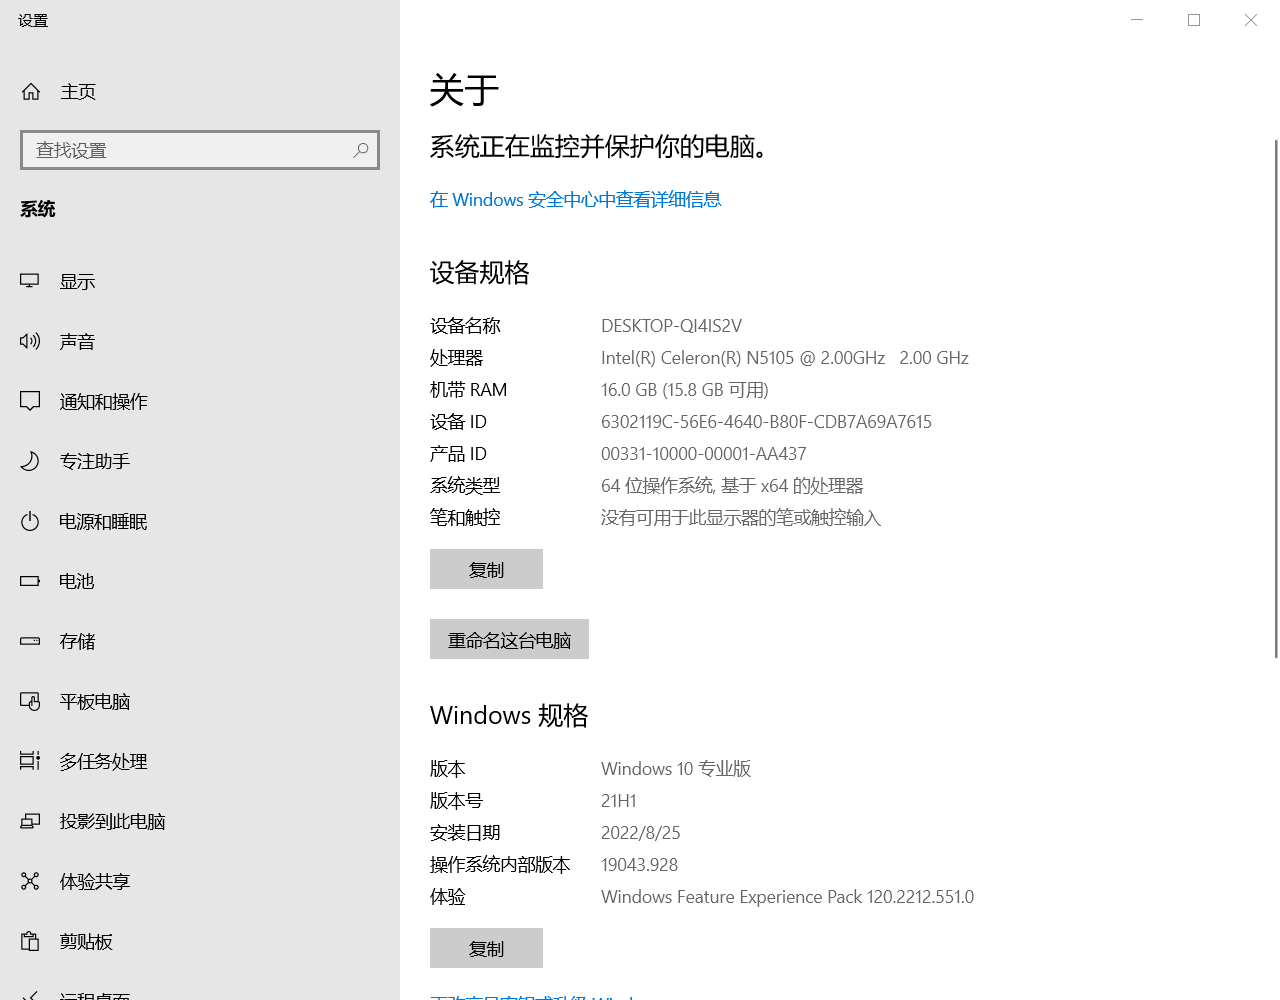Click the Clipboard (剪贴板) icon
Image resolution: width=1280 pixels, height=1000 pixels.
point(30,941)
